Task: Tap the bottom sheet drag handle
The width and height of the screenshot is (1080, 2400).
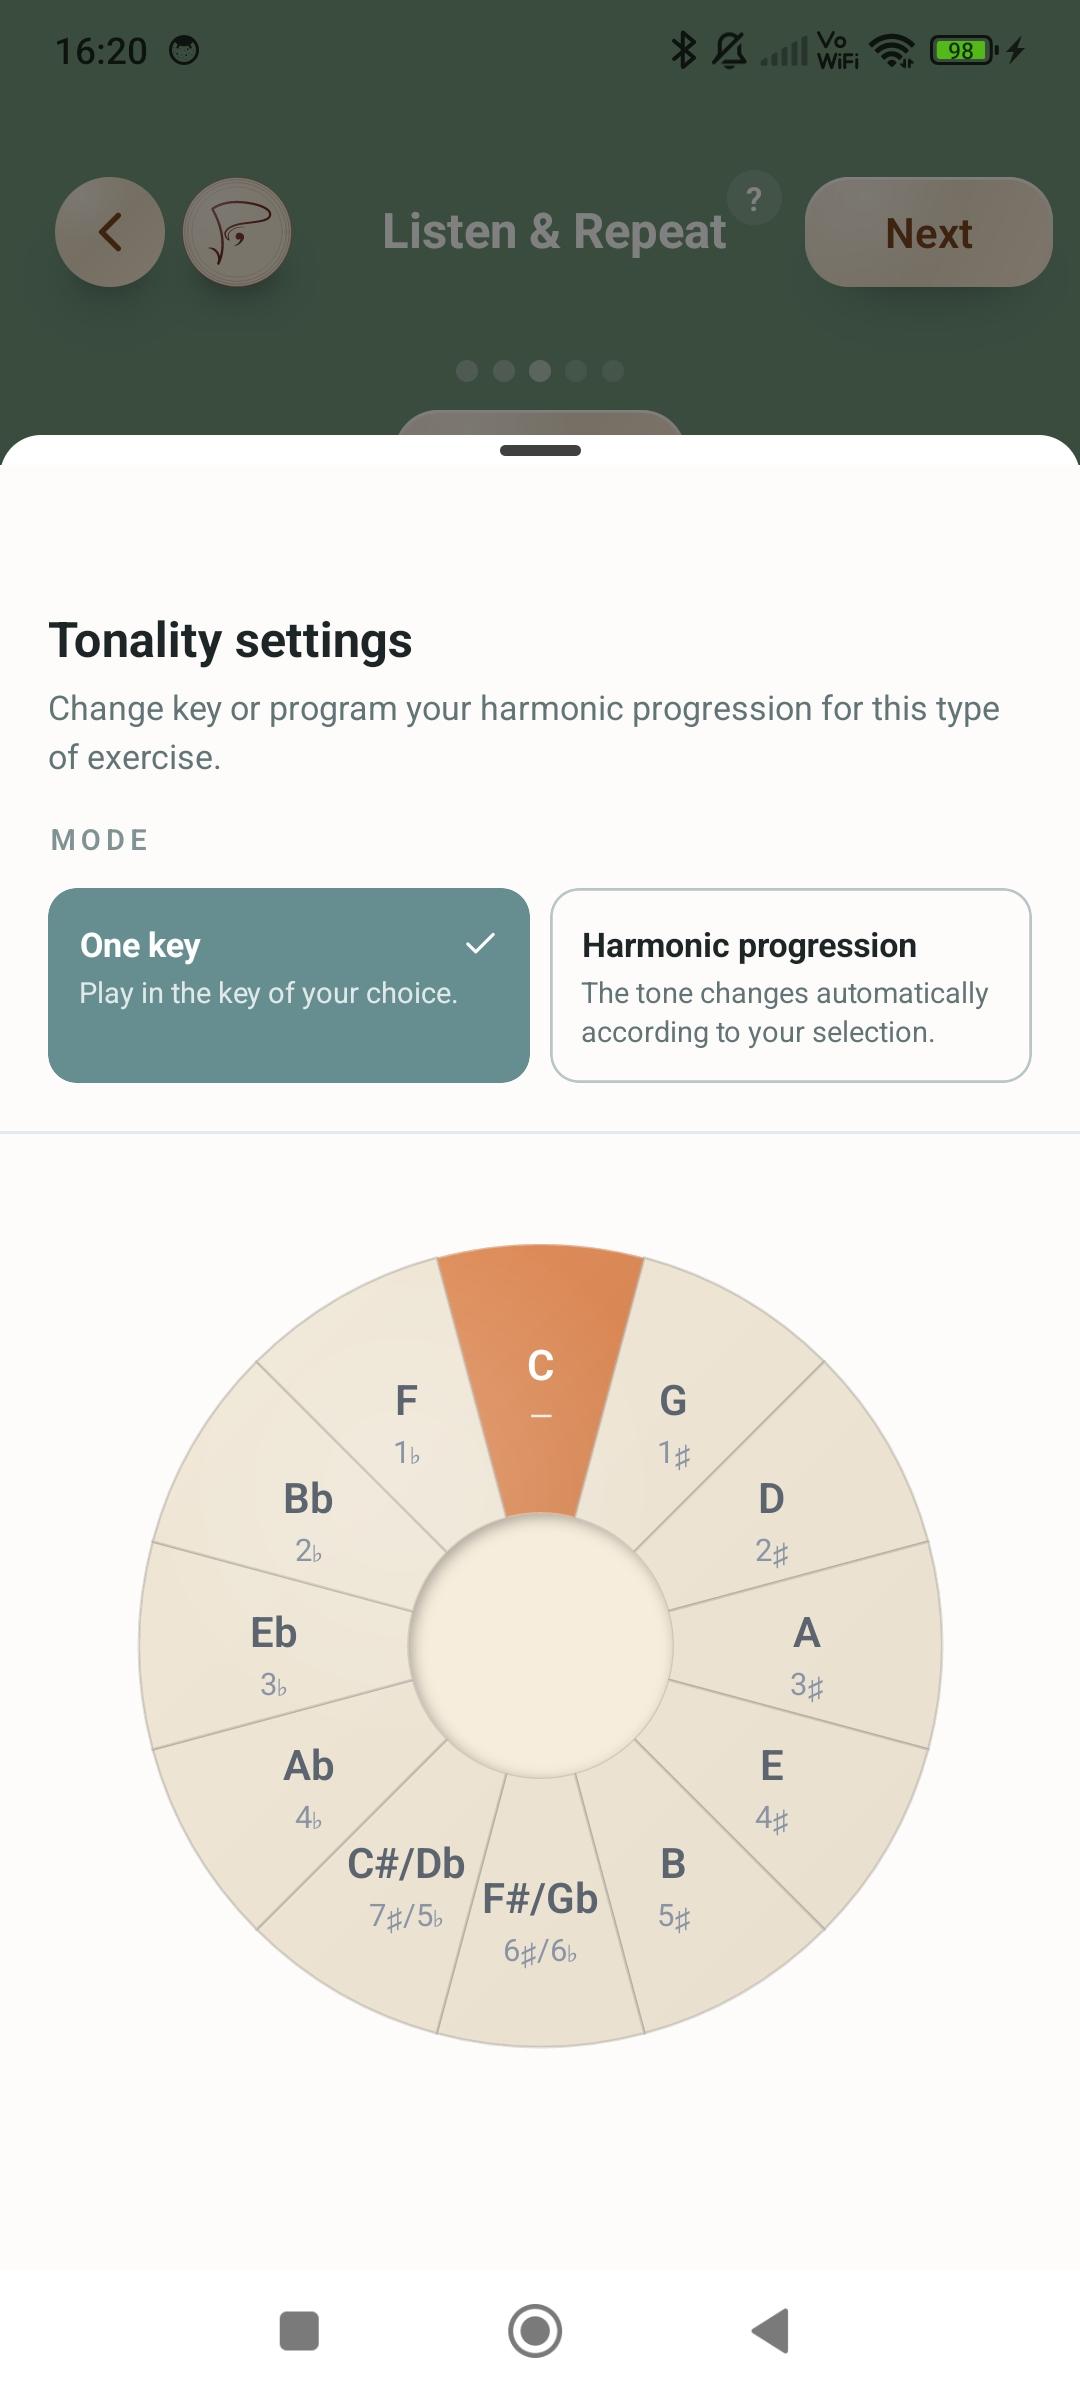Action: pyautogui.click(x=540, y=451)
